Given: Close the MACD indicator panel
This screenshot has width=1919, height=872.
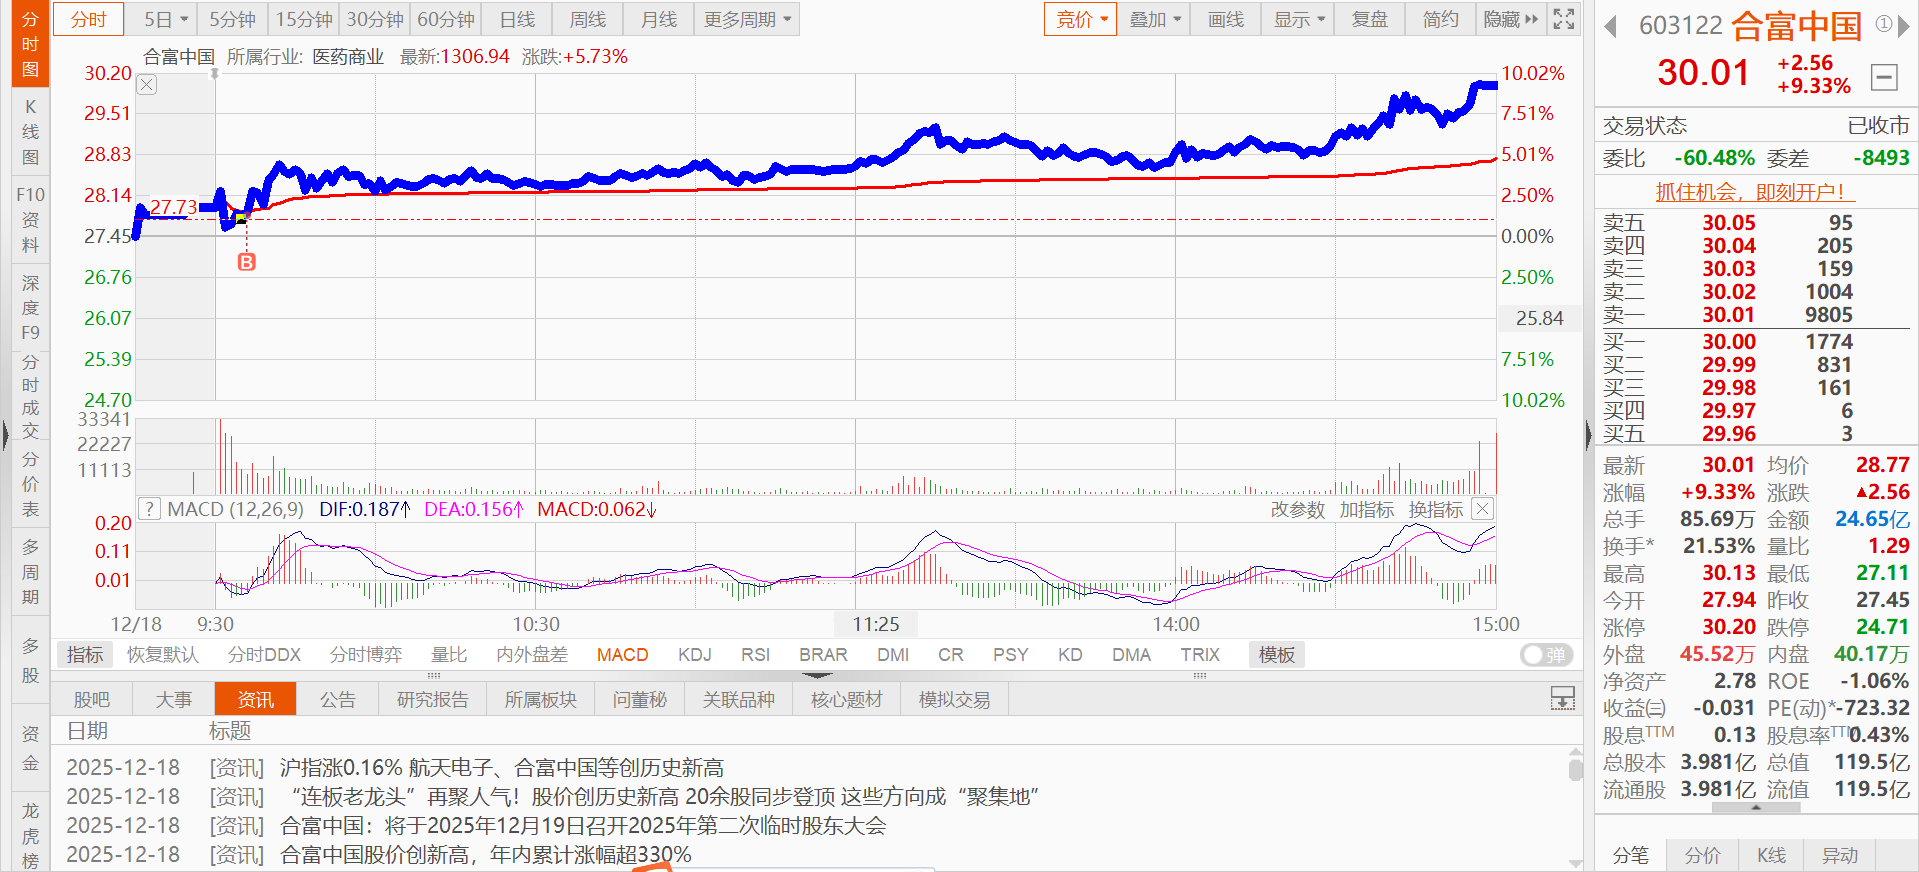Looking at the screenshot, I should [x=1483, y=509].
